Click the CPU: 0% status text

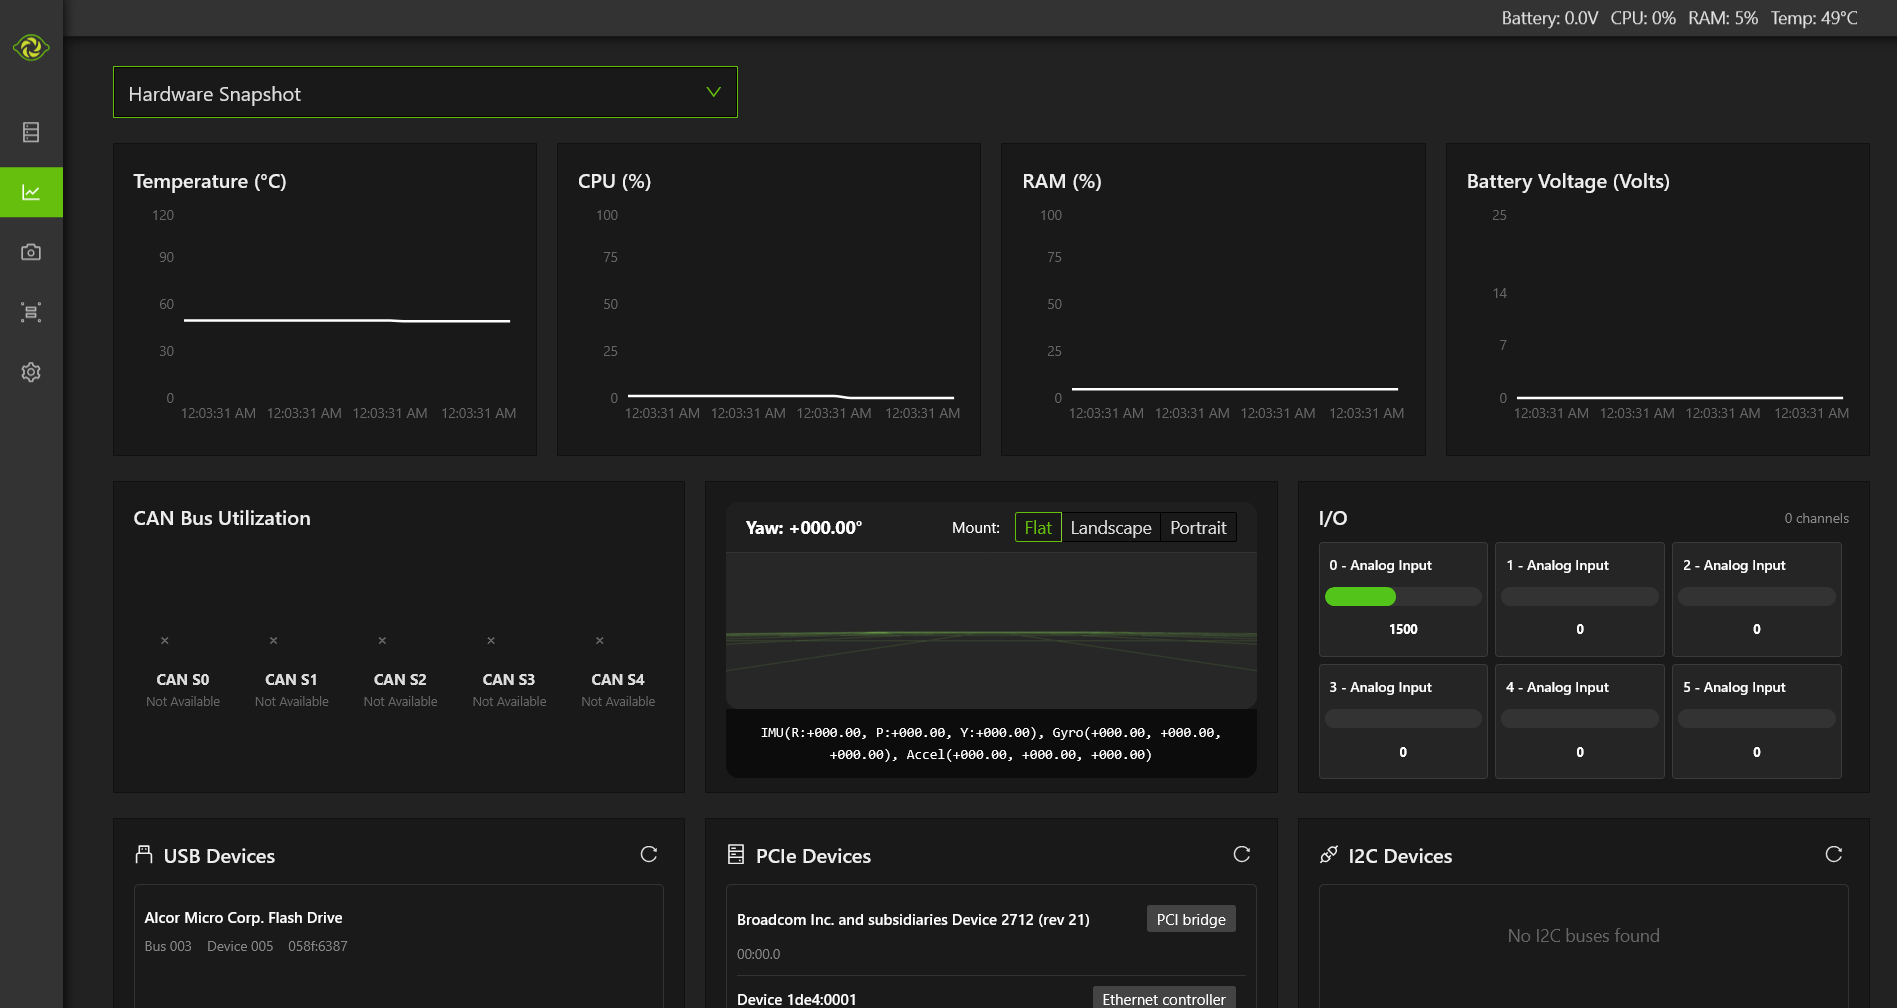pos(1643,18)
